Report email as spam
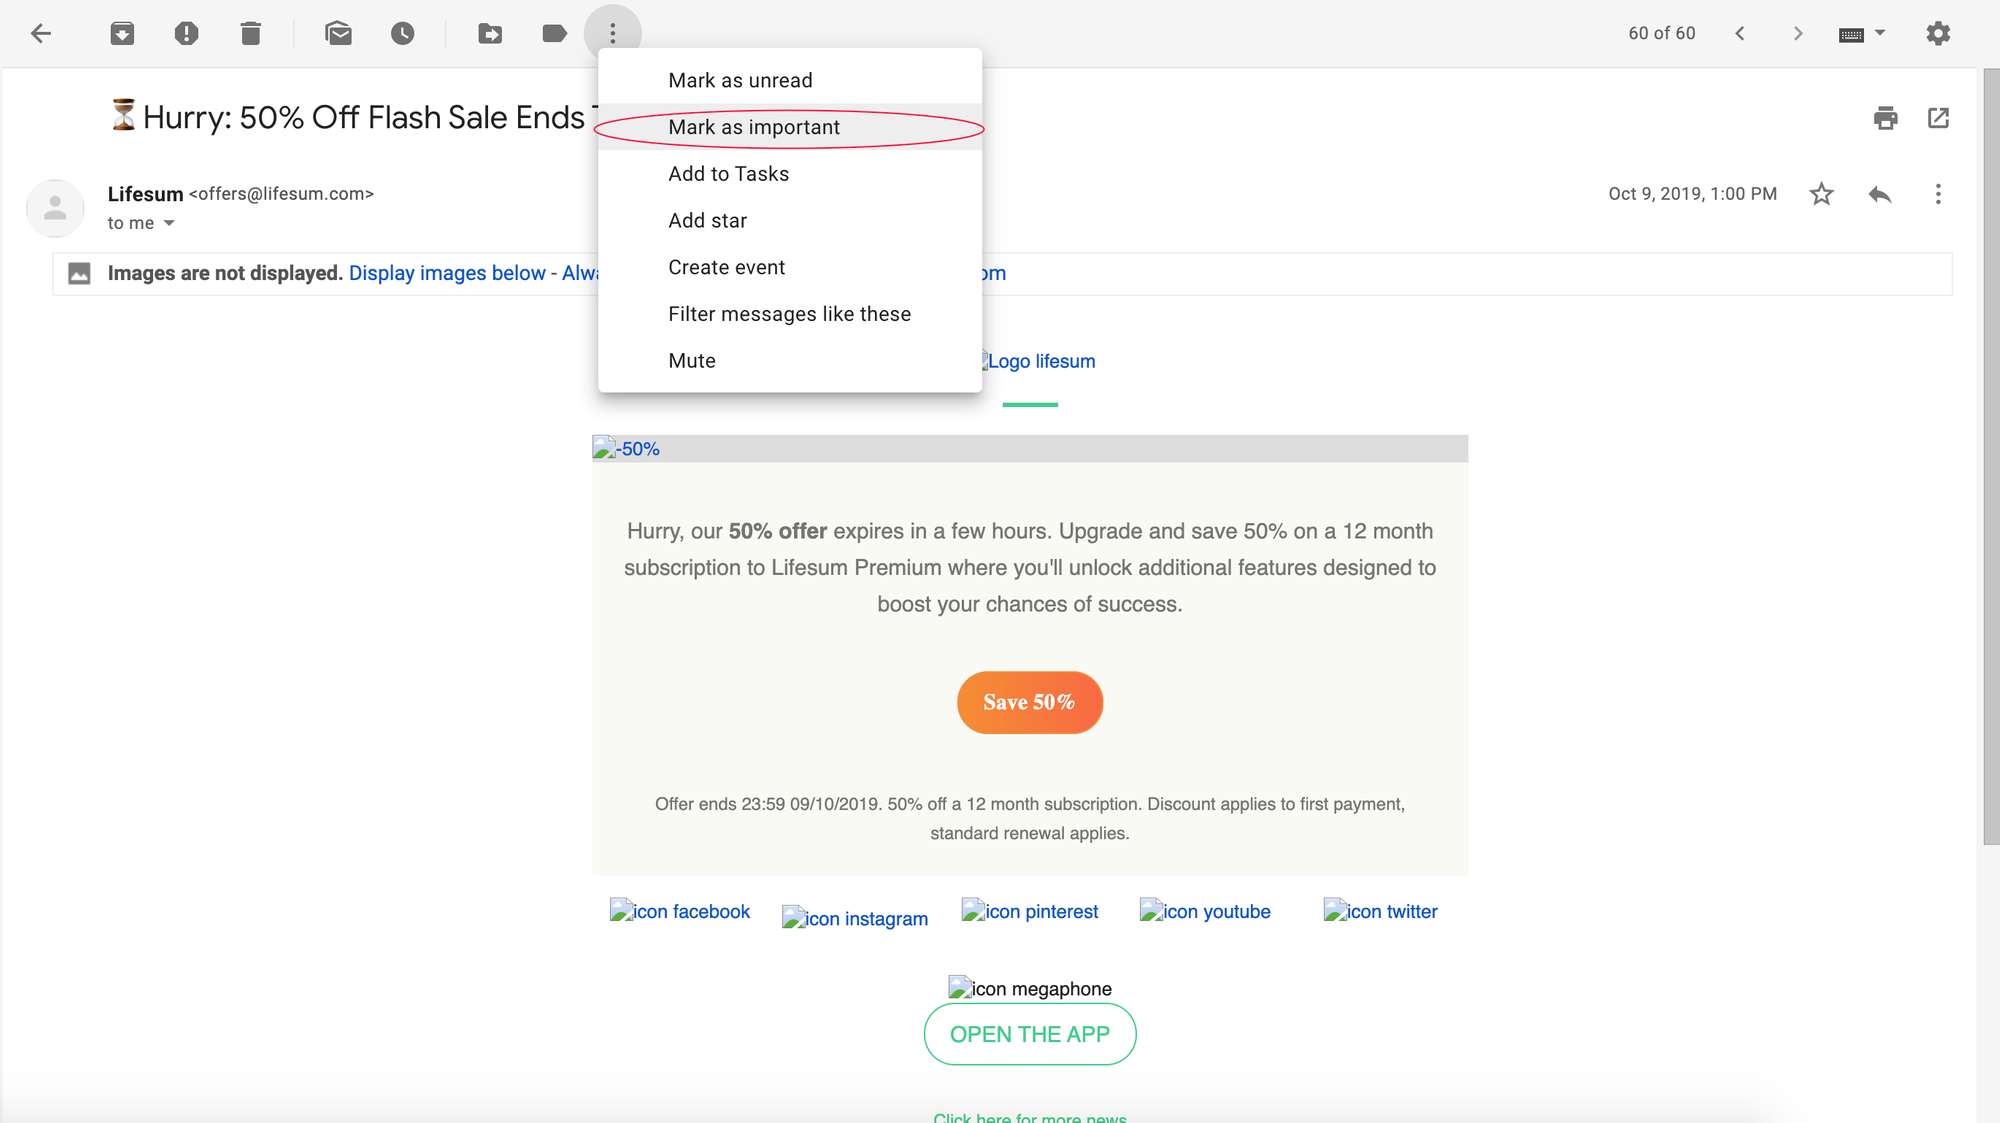 (x=186, y=34)
